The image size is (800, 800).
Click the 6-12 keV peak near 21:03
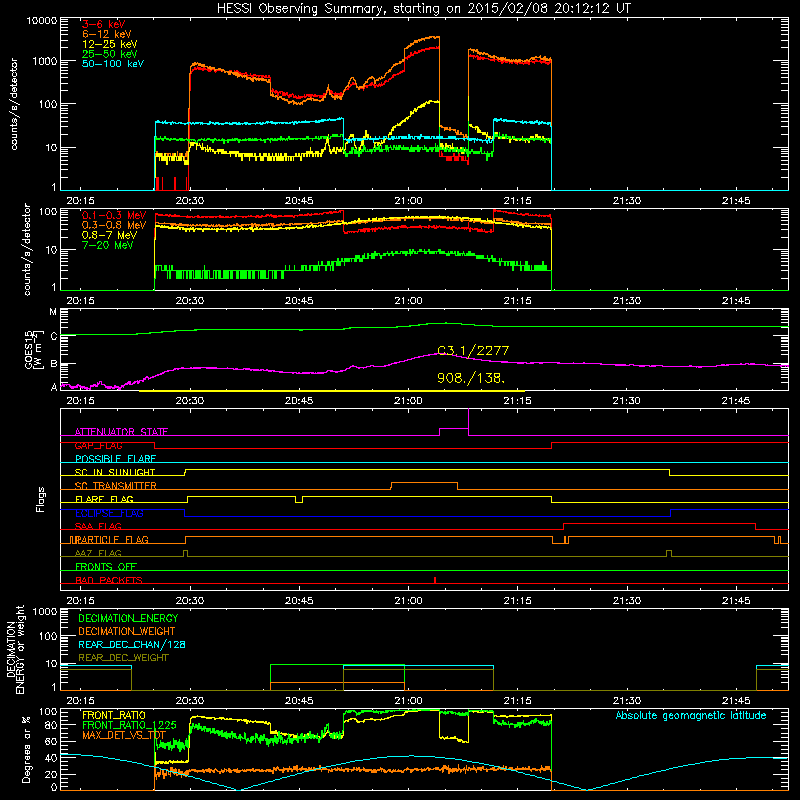point(433,37)
